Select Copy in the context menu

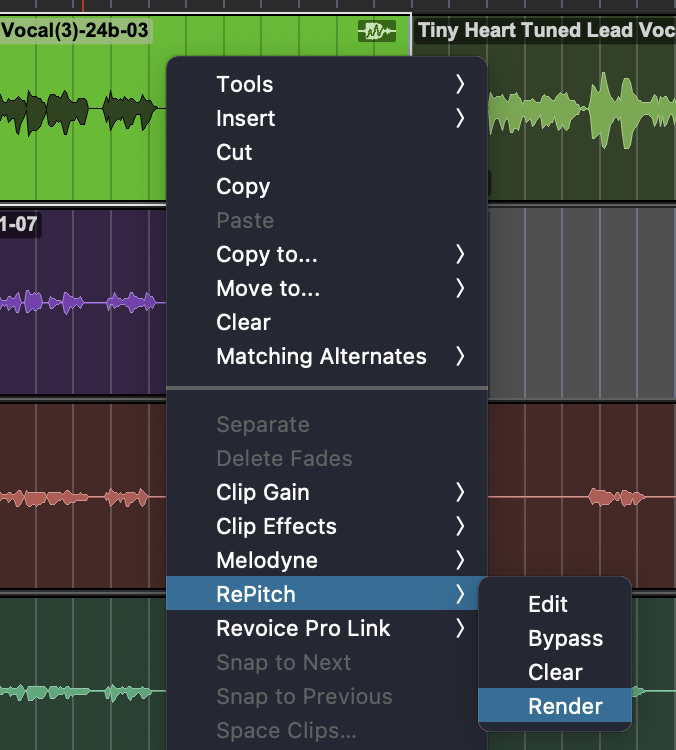point(243,187)
